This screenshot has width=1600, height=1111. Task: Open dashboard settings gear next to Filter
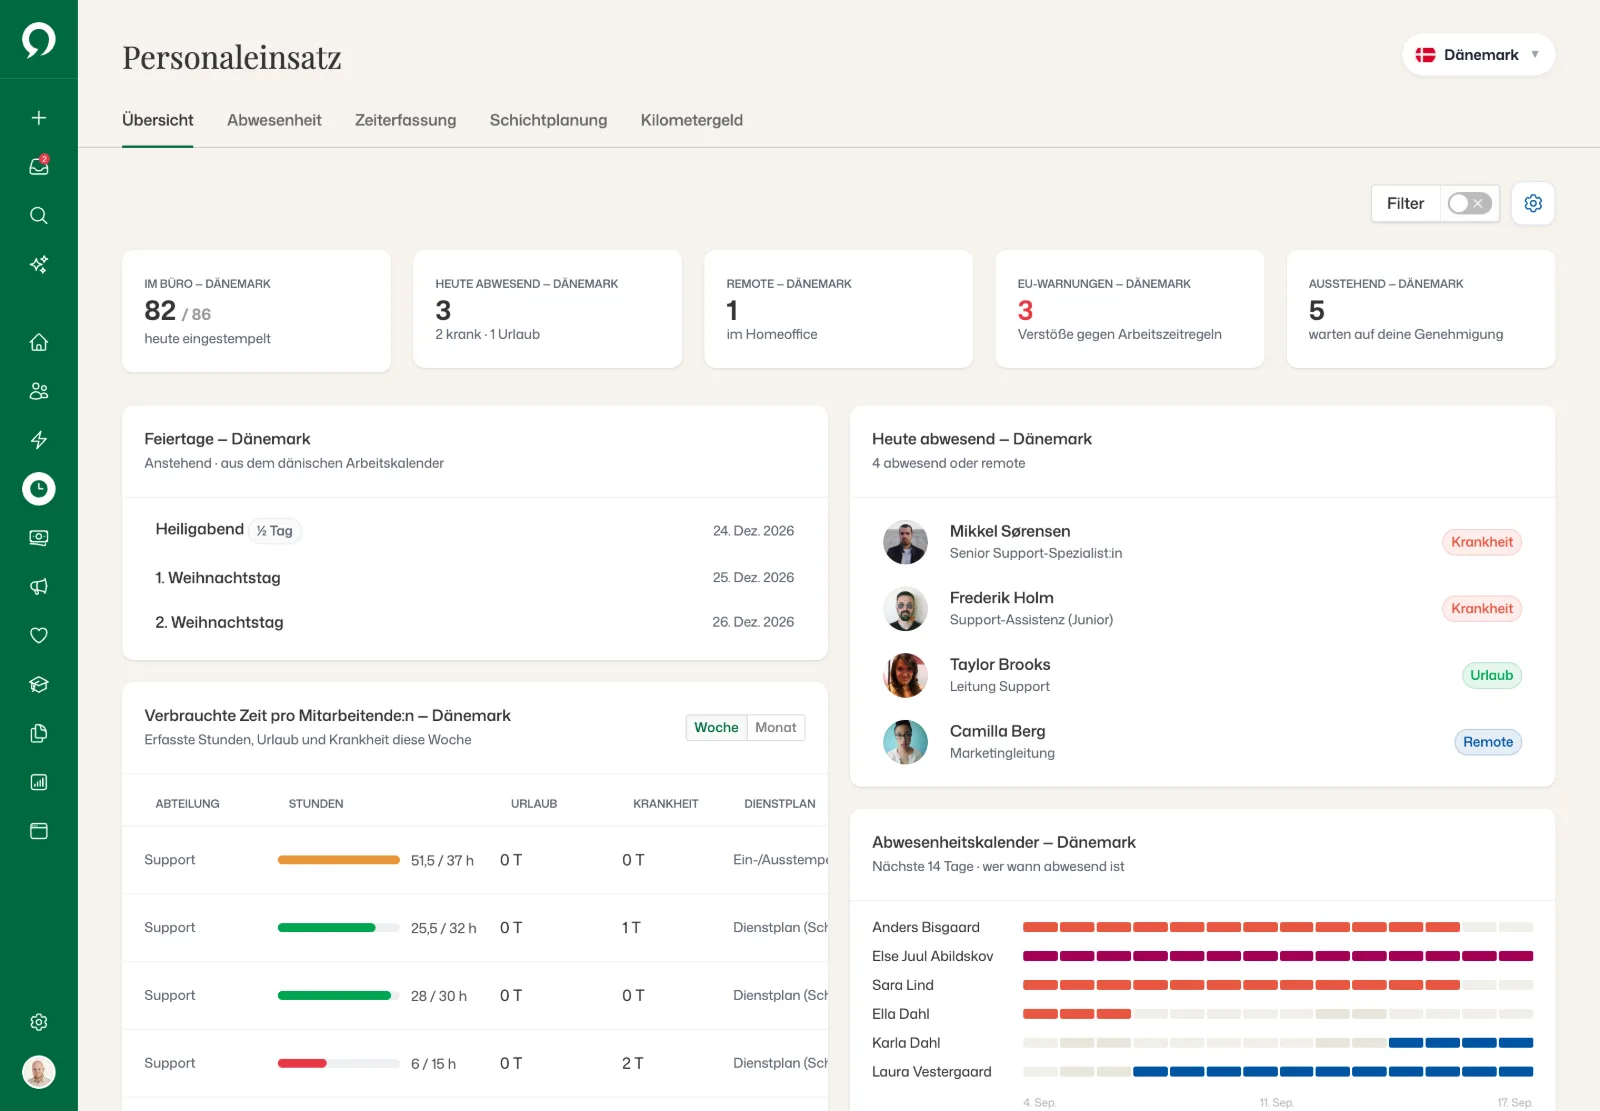[1533, 204]
